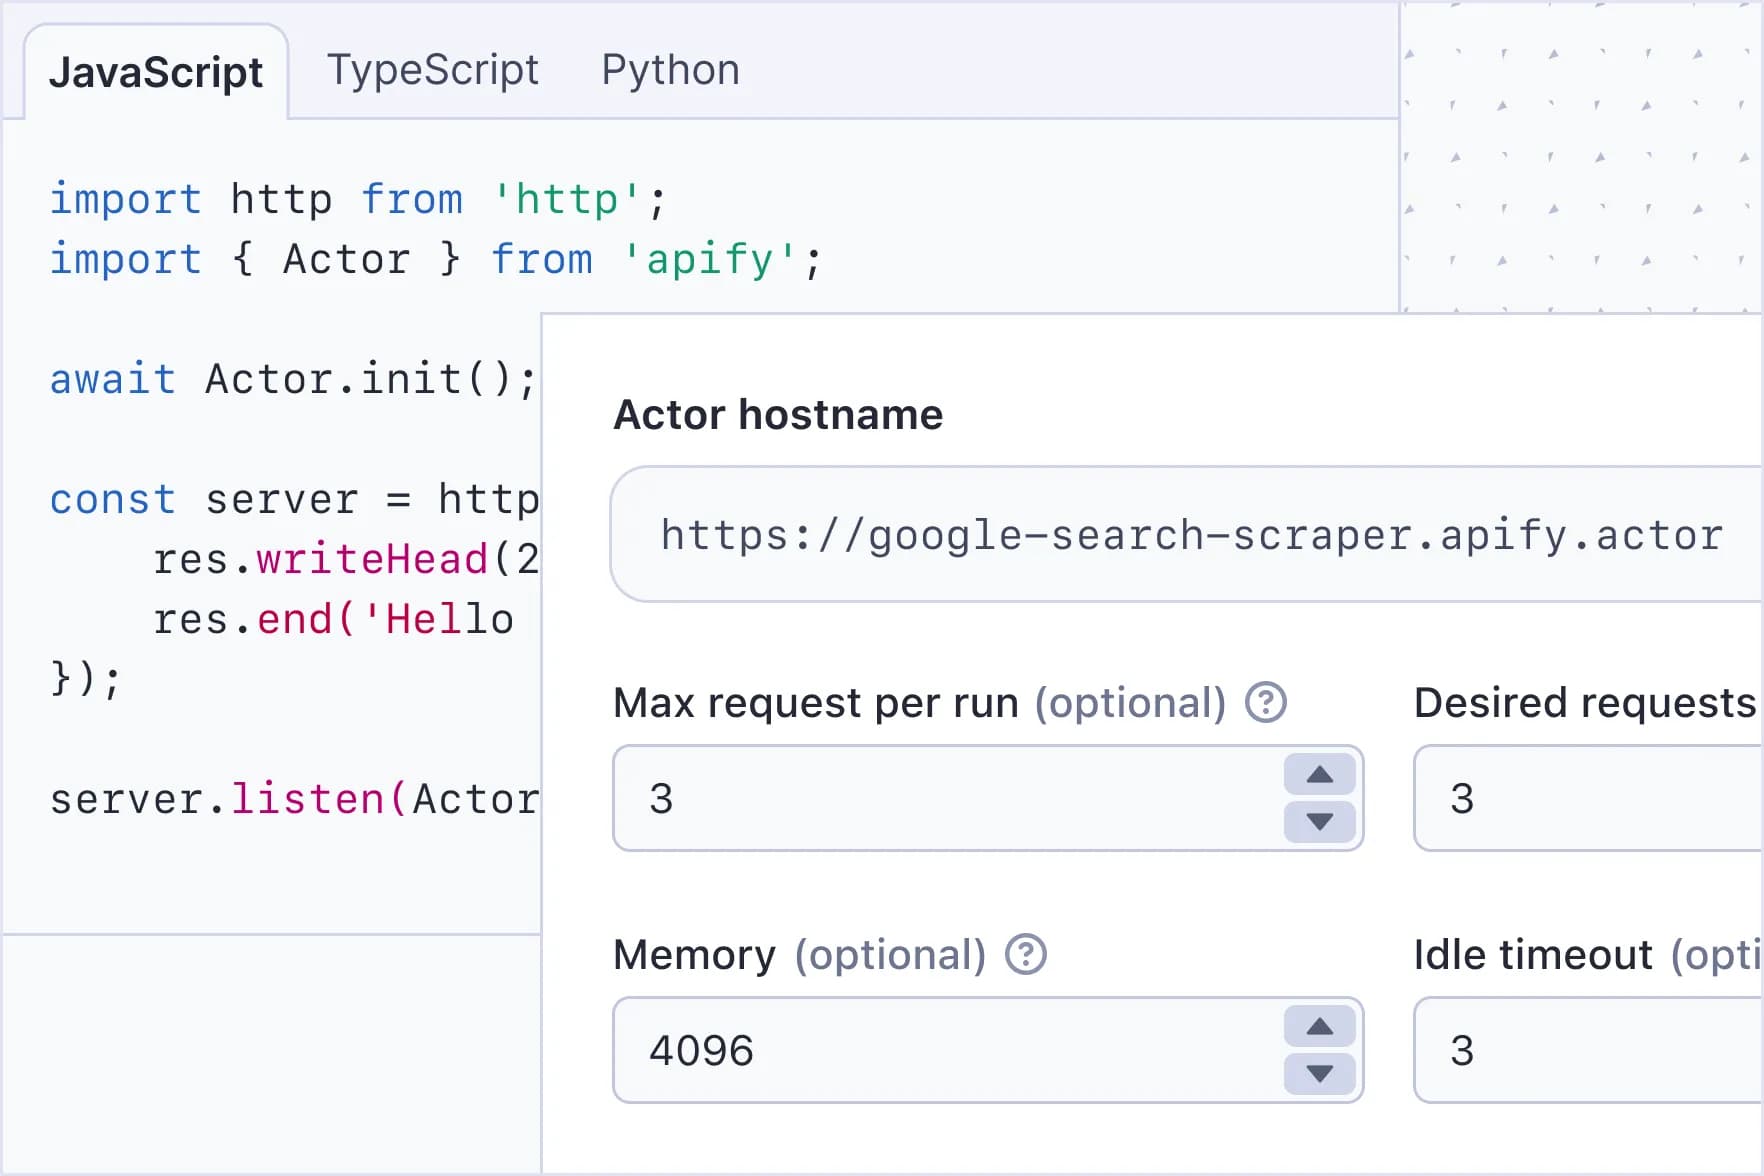The width and height of the screenshot is (1764, 1176).
Task: Show help for Max request per run
Action: point(1265,703)
